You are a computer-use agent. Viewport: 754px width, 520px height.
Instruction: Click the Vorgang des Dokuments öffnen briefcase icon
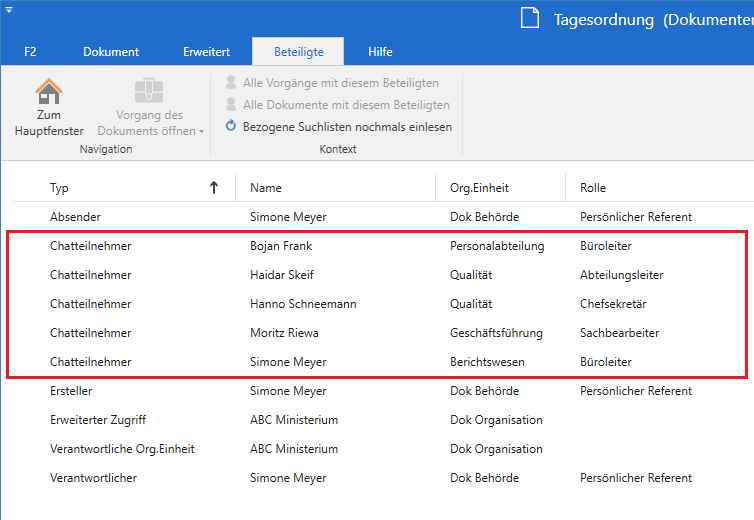coord(150,91)
